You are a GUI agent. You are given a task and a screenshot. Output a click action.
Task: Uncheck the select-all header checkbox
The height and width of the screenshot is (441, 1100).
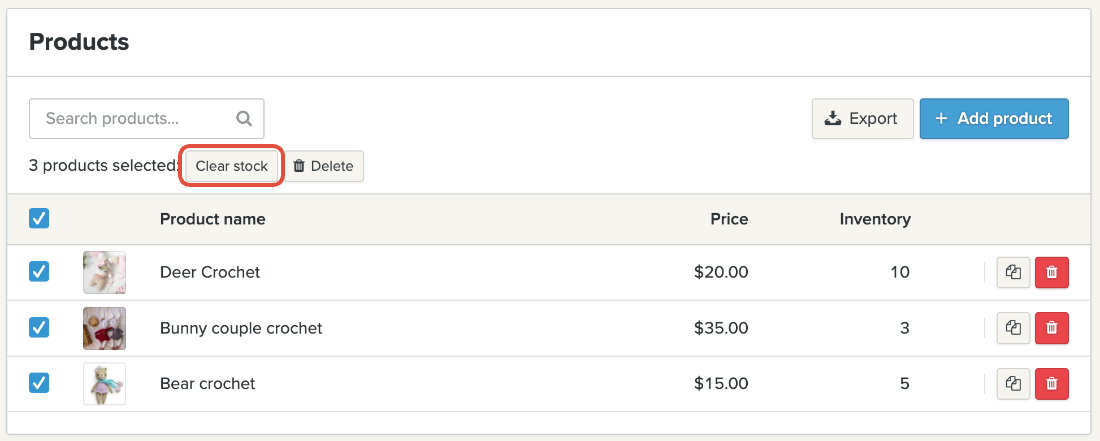pos(39,218)
